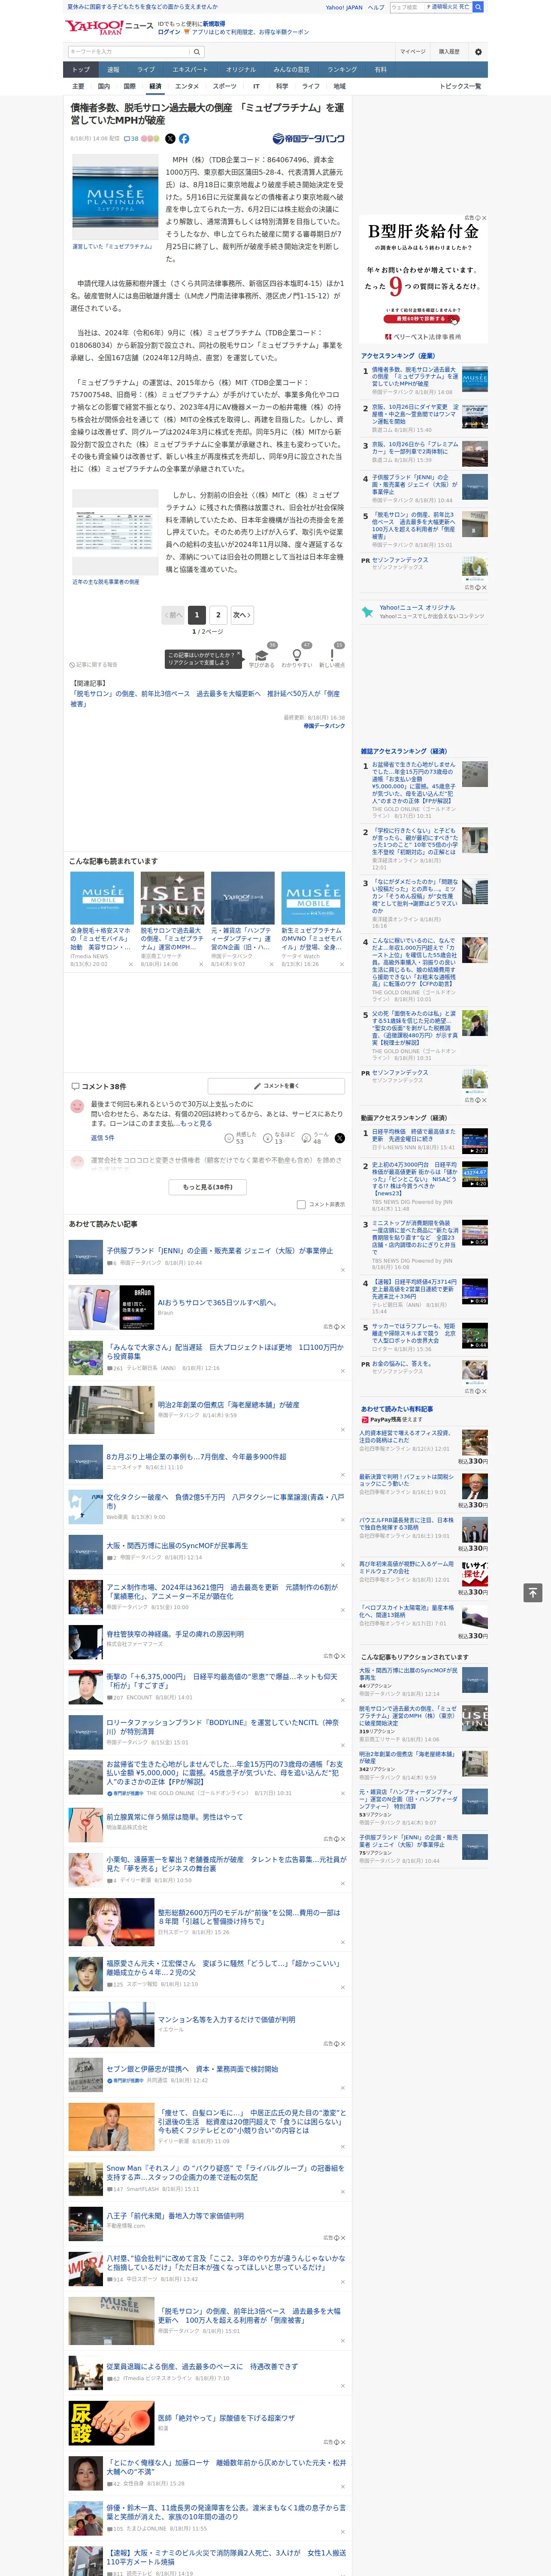The image size is (551, 2576).
Task: Click the ヘルプ link in header
Action: 375,7
